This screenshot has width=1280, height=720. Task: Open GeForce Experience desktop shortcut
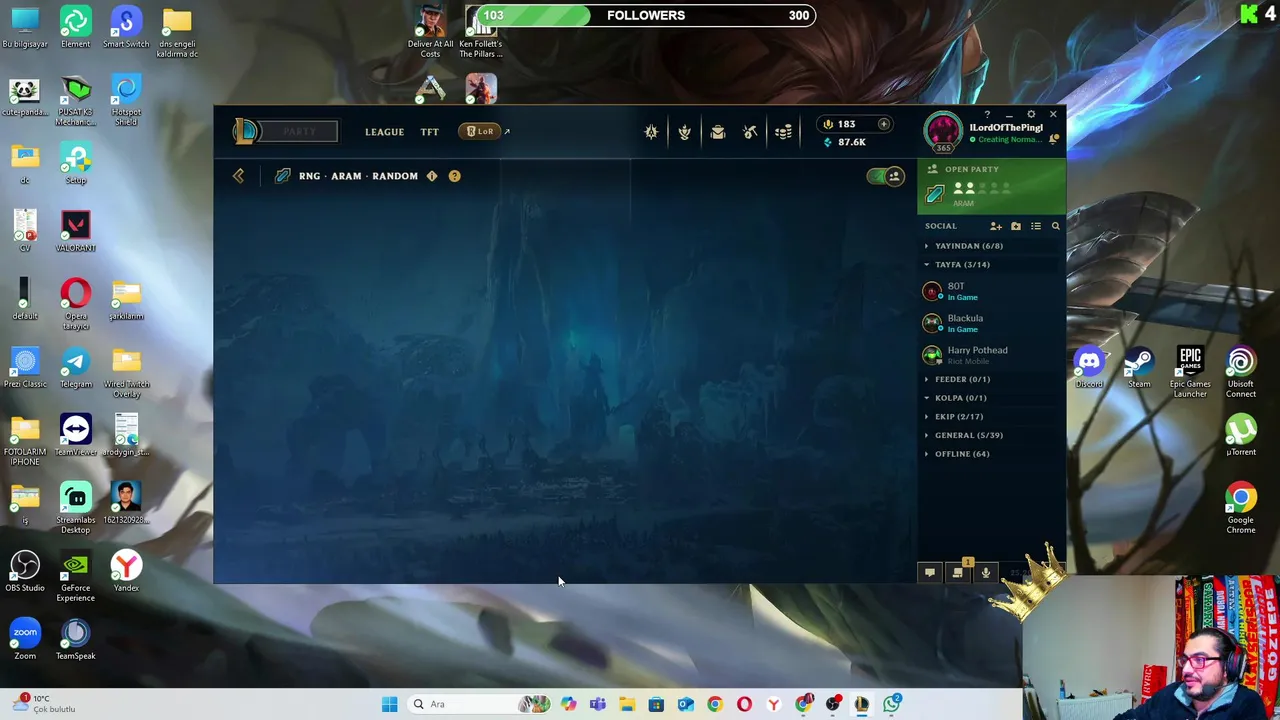coord(76,576)
